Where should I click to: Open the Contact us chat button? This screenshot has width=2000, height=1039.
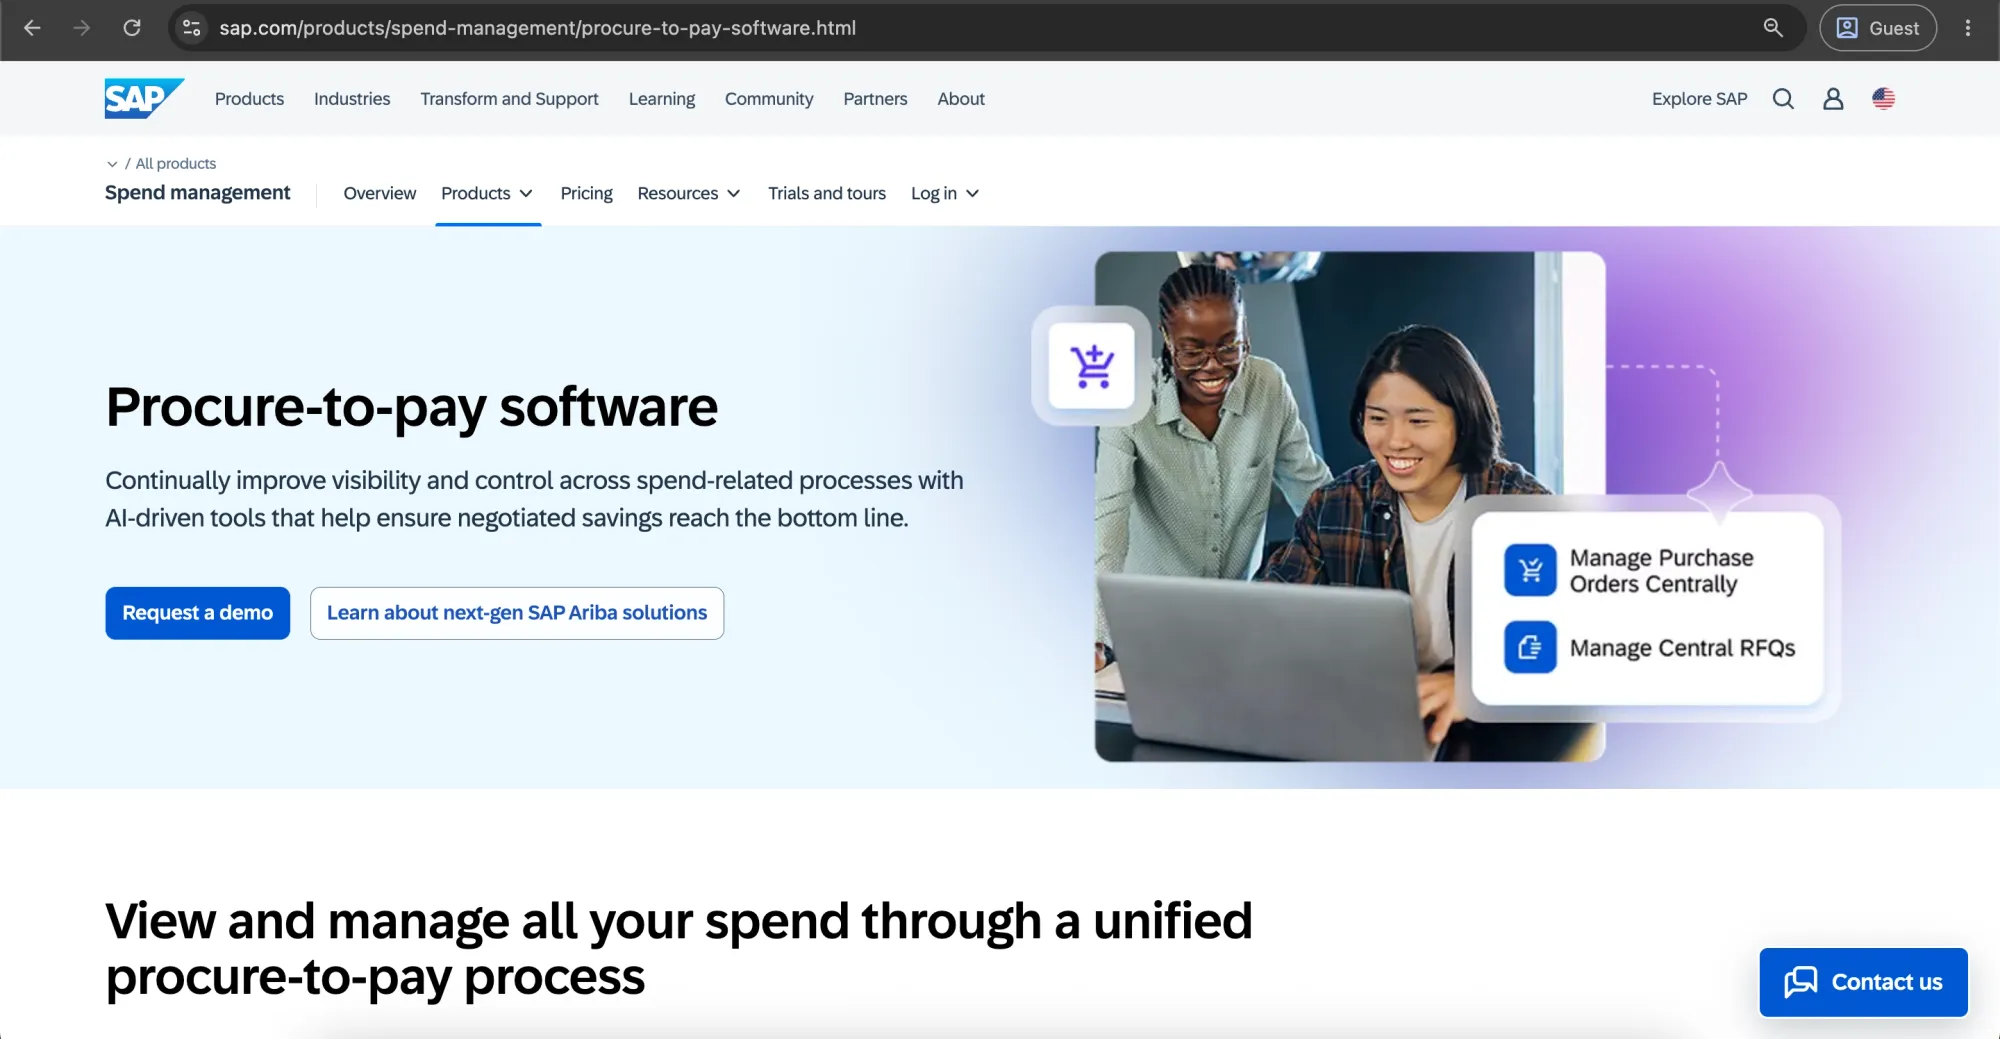tap(1864, 982)
